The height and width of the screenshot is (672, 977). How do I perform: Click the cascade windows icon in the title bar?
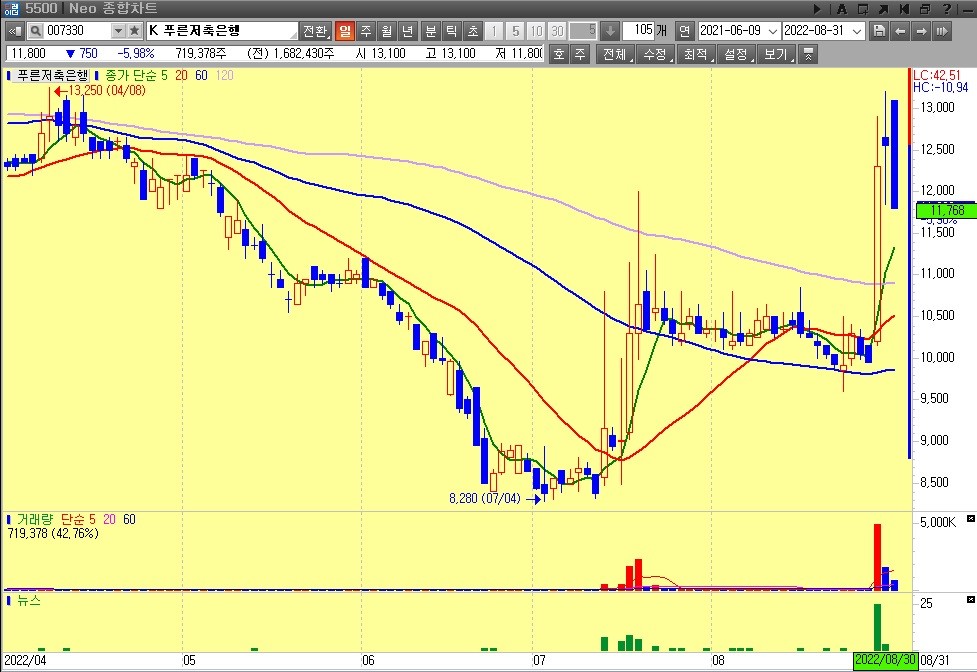pos(925,9)
